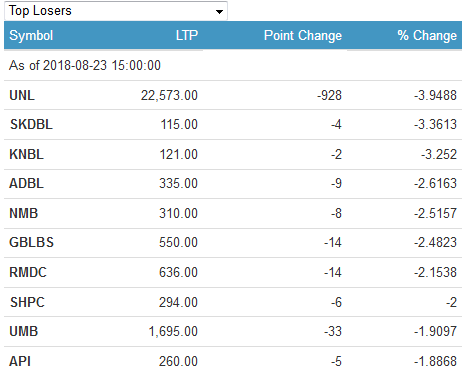Click the dropdown arrow beside Top Losers

click(x=219, y=12)
